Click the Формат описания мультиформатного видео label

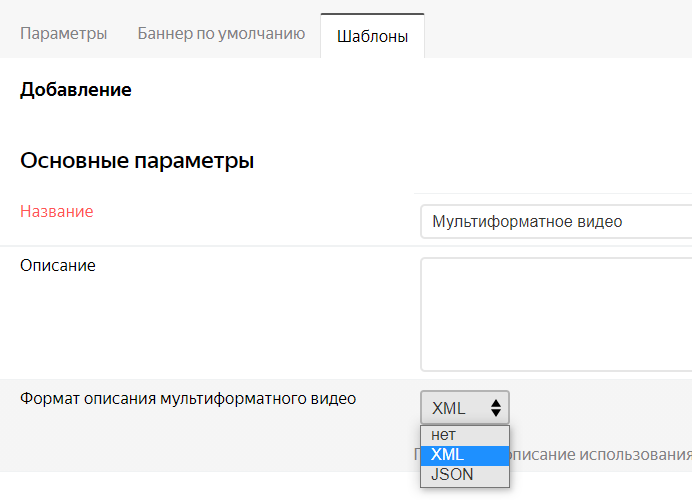click(x=188, y=399)
